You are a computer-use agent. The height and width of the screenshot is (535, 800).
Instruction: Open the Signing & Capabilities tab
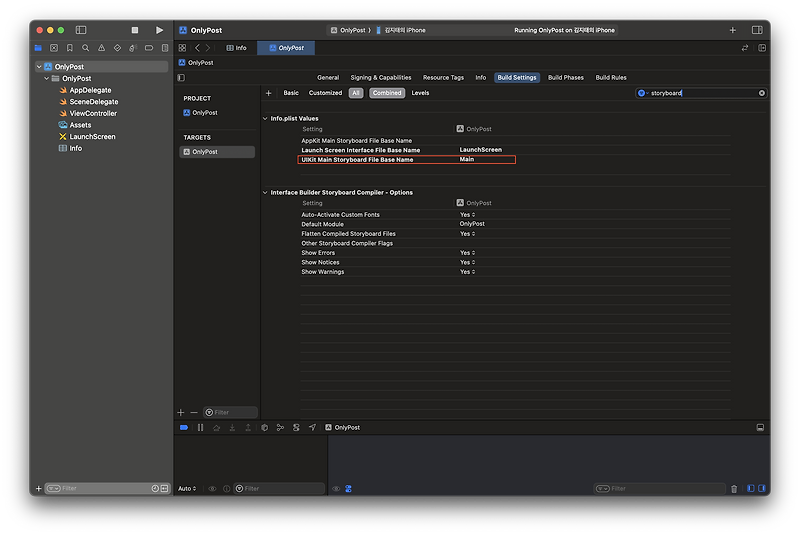click(x=380, y=77)
